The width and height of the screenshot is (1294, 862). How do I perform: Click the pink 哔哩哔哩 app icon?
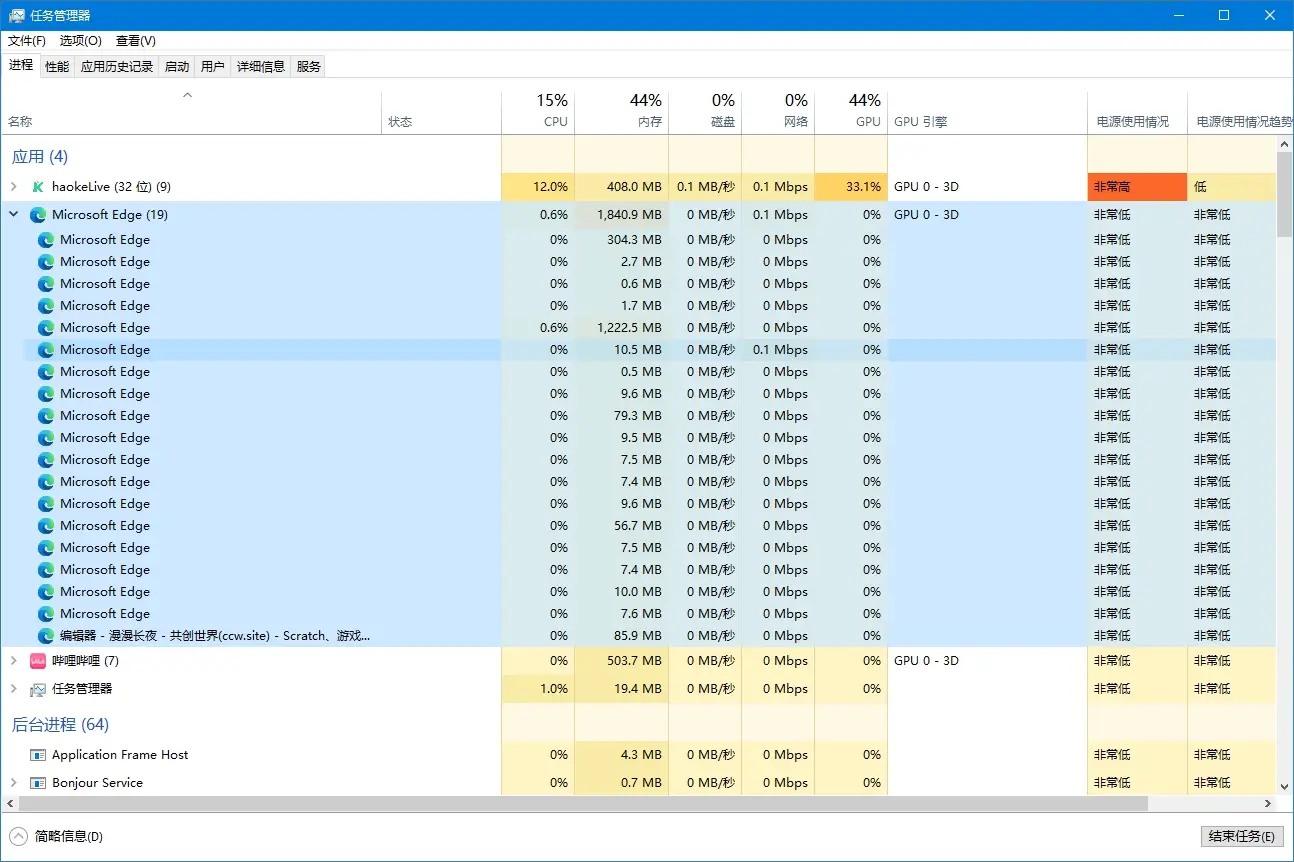pyautogui.click(x=38, y=661)
